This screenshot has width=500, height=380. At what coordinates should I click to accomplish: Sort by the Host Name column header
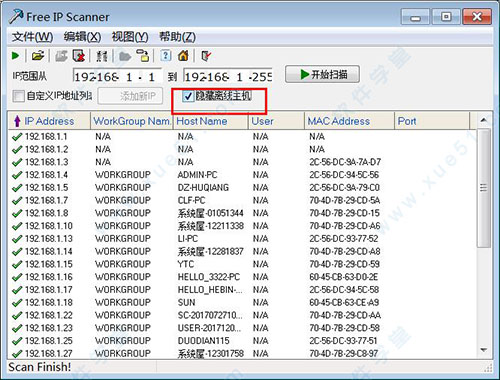pos(210,121)
